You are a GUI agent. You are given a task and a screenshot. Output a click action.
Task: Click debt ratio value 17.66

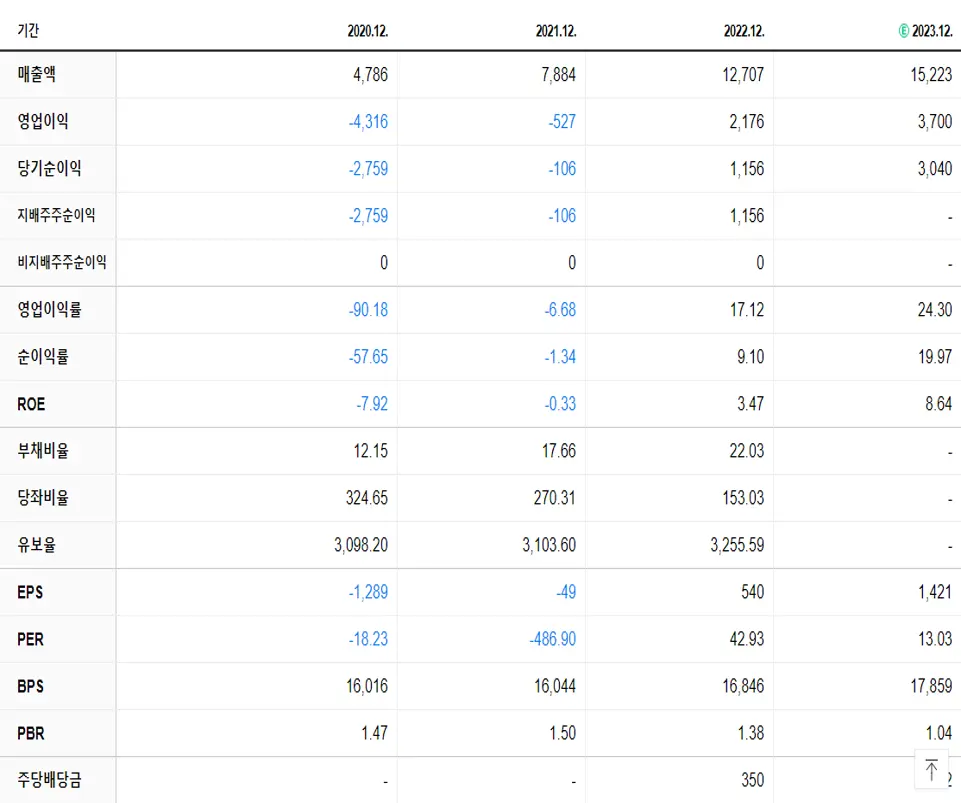558,451
